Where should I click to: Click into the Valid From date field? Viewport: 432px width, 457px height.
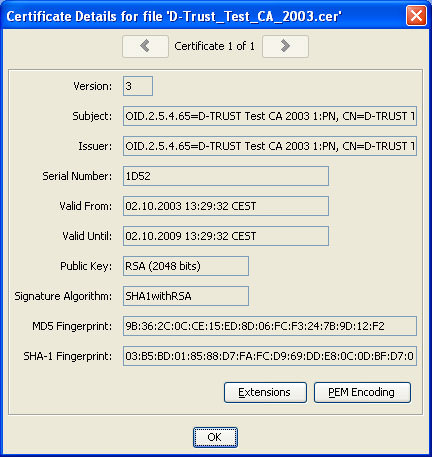[226, 206]
